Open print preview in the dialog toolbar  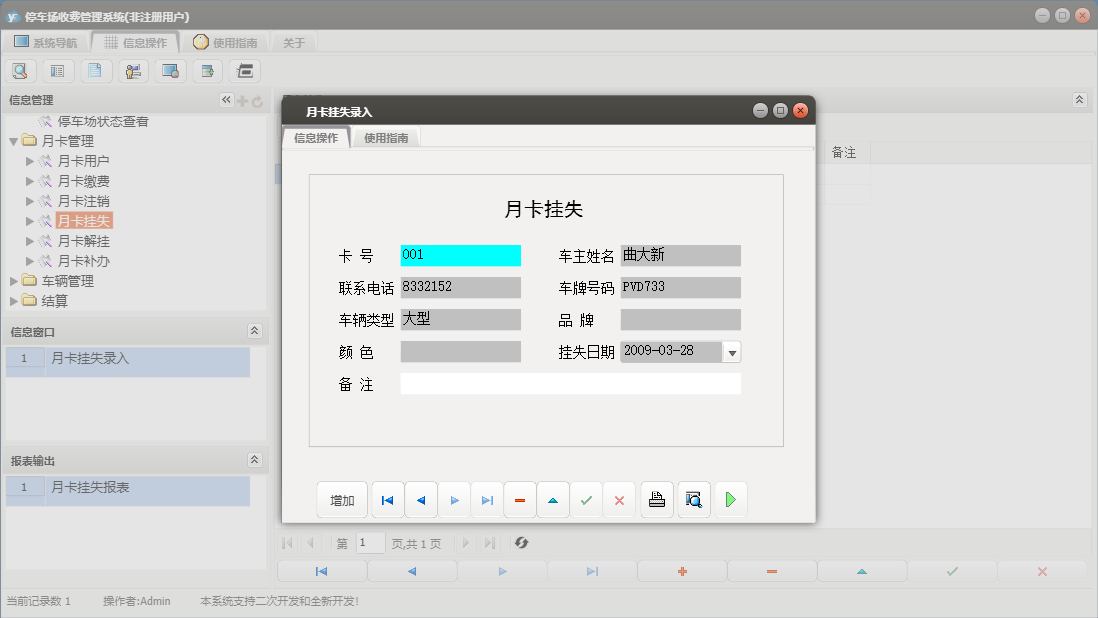point(694,499)
